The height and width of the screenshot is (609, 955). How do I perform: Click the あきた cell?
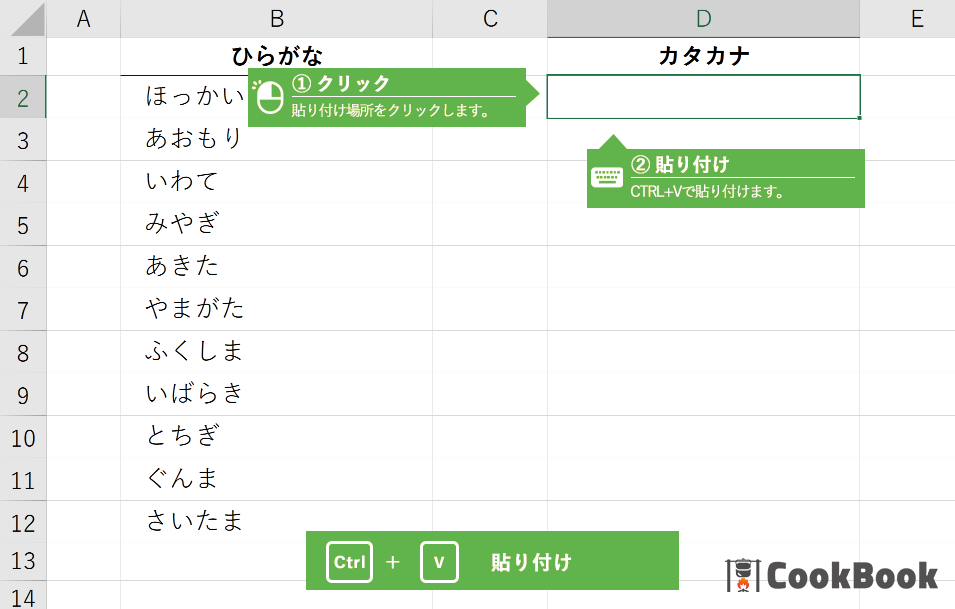277,267
